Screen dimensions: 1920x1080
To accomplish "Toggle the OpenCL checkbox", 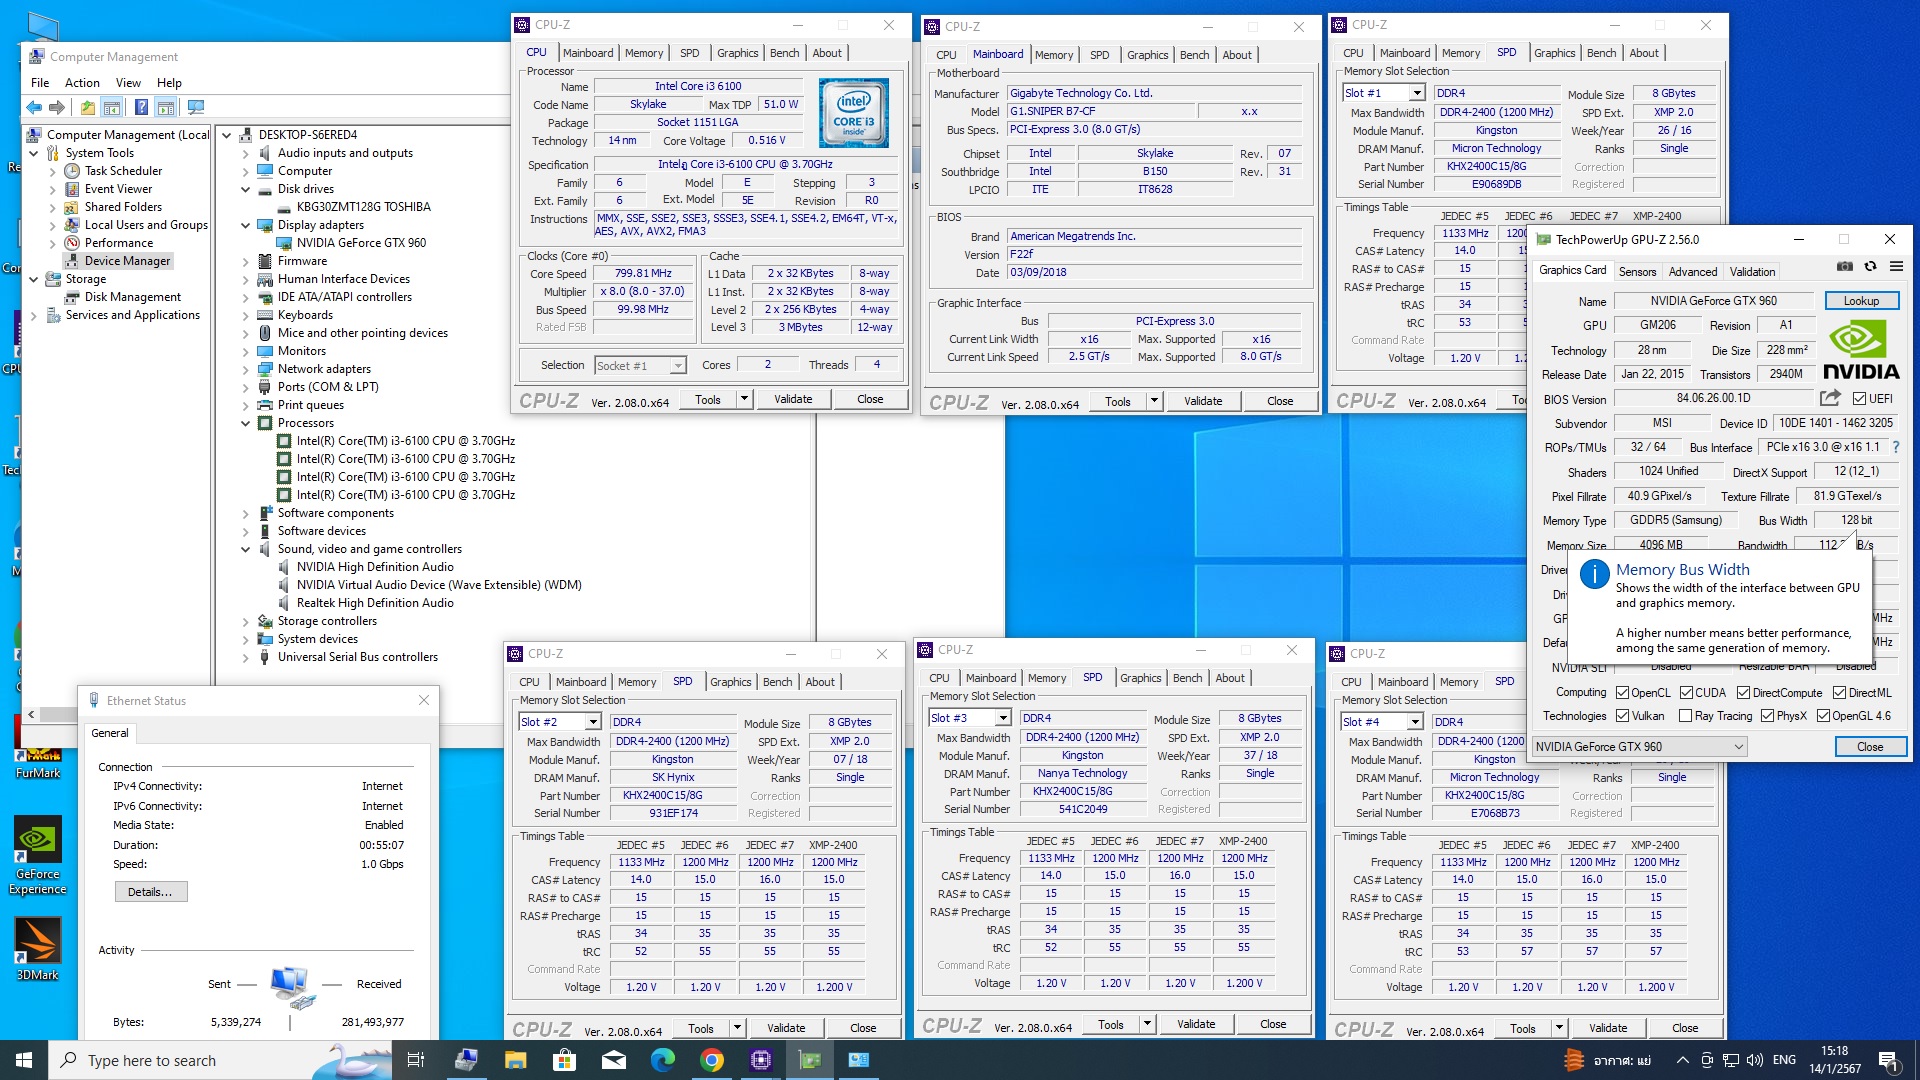I will (1623, 692).
